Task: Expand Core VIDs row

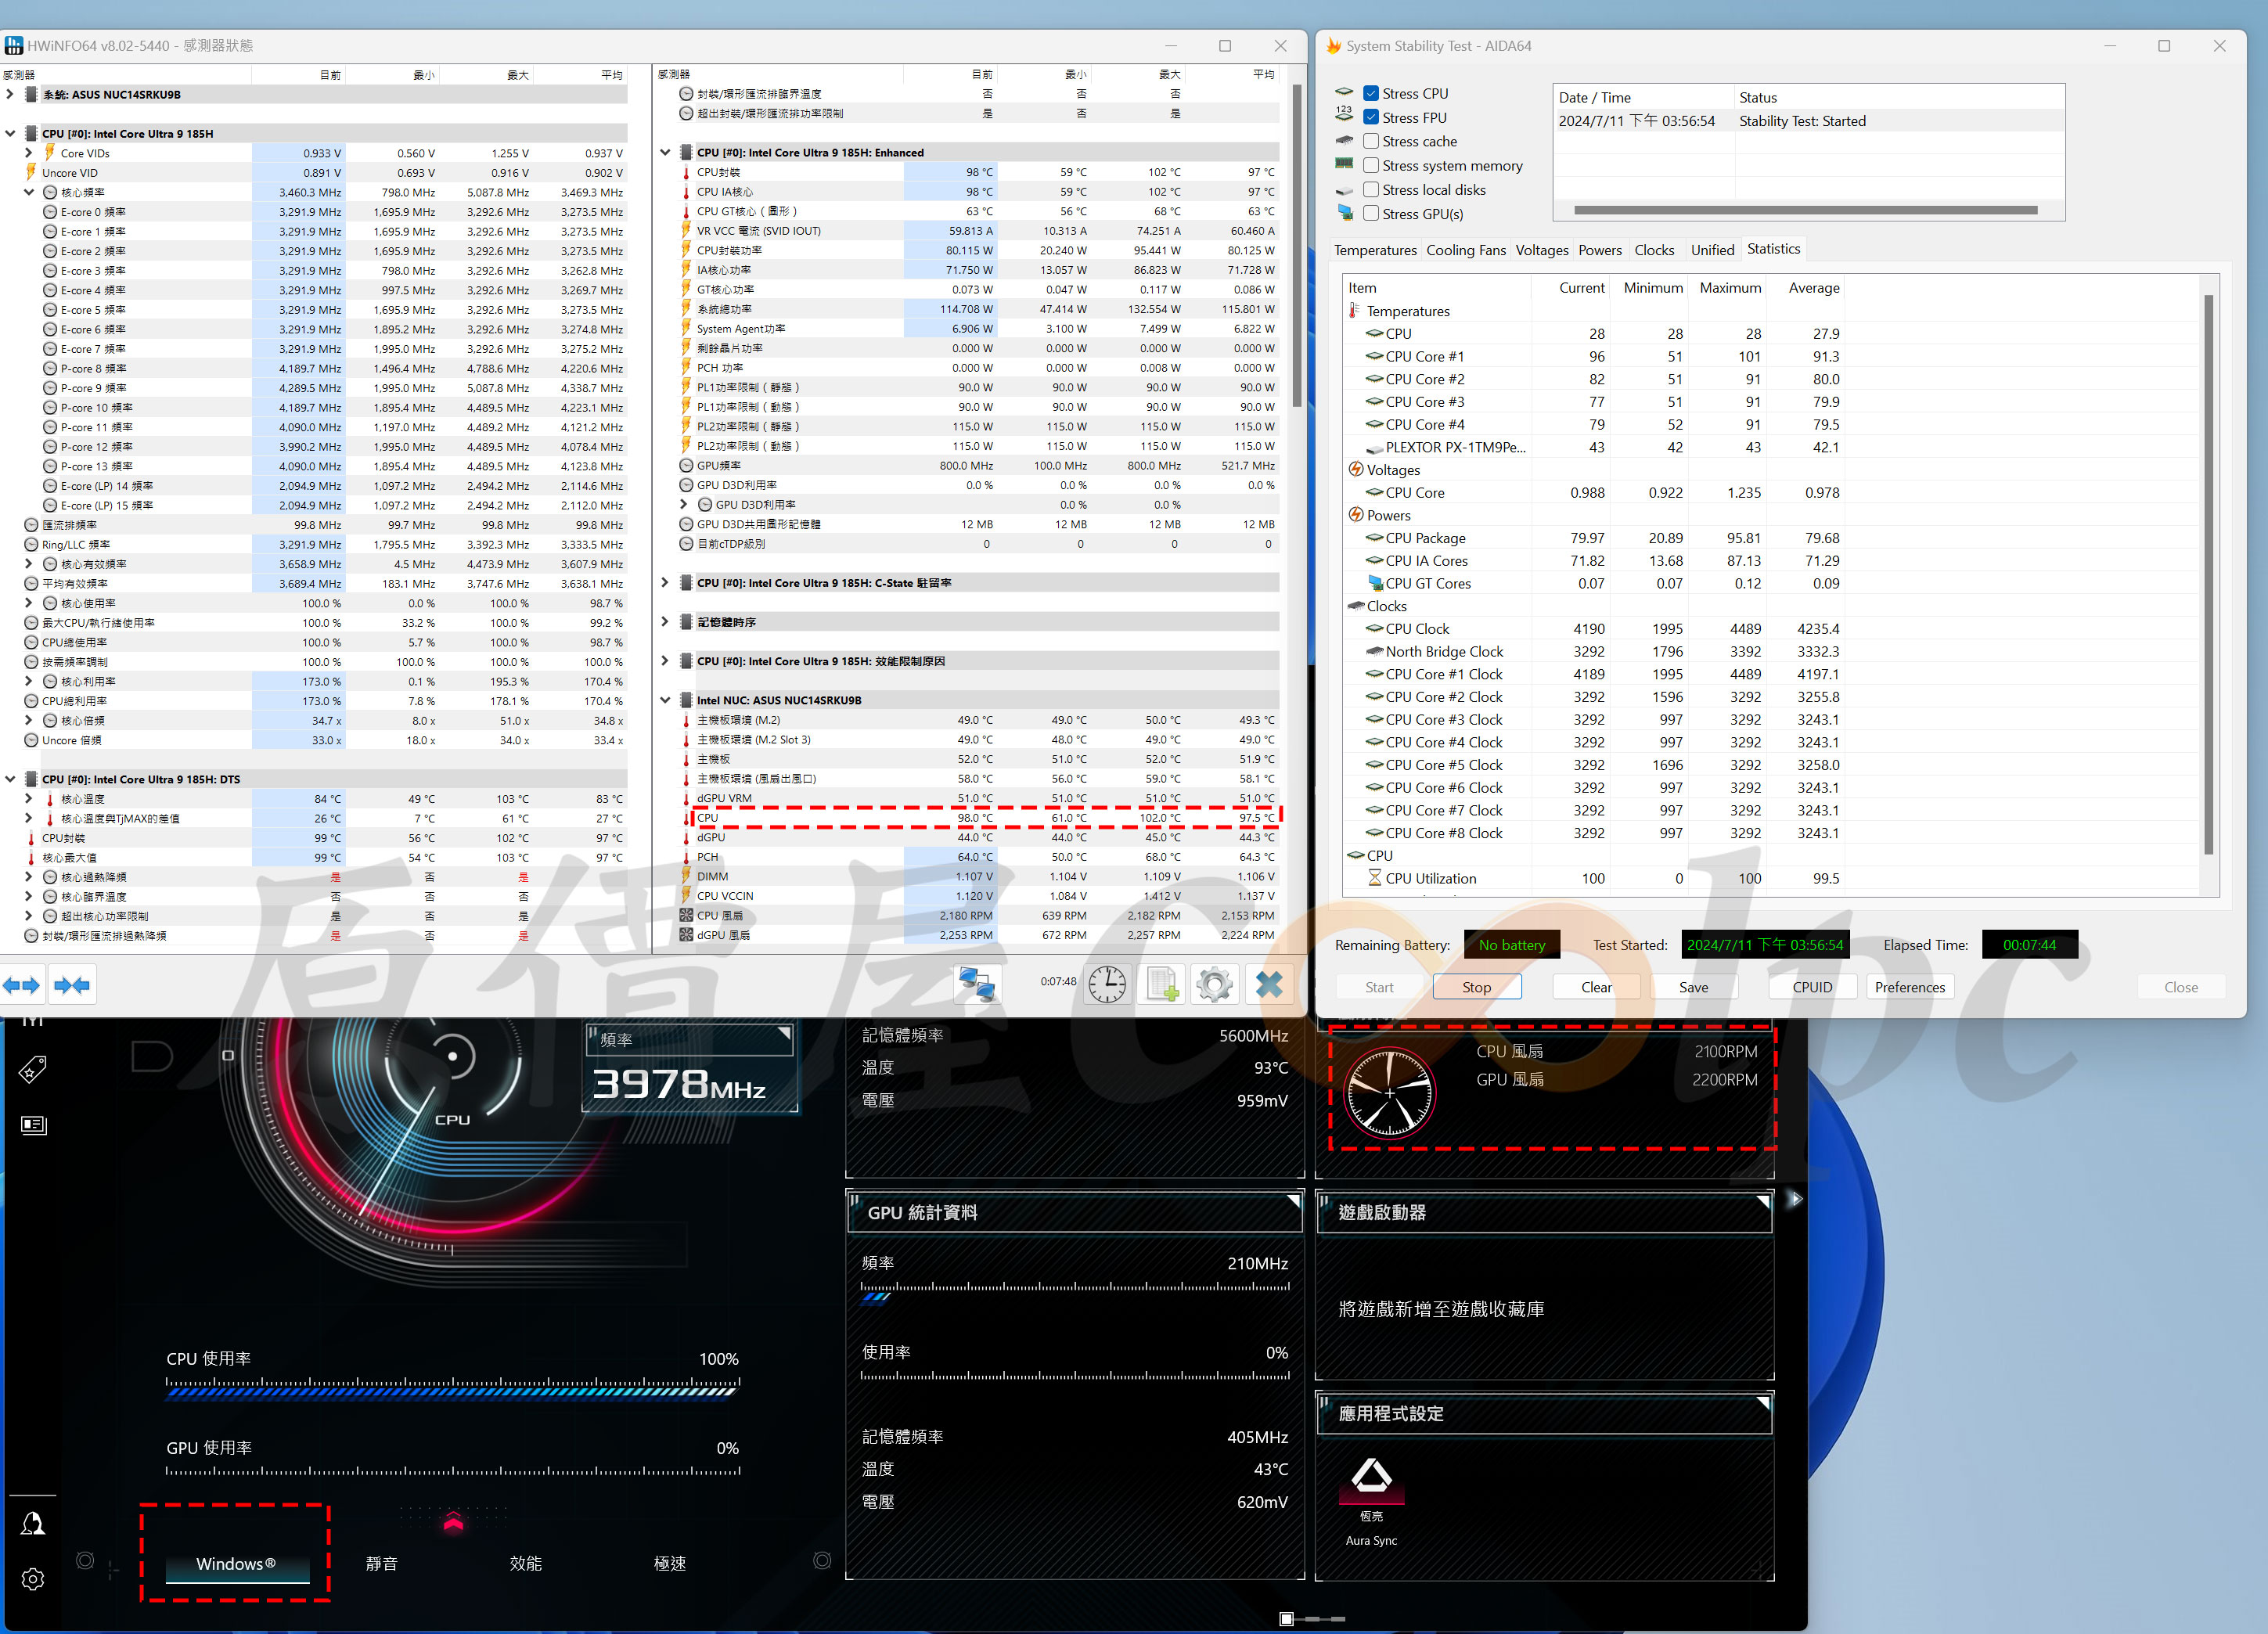Action: (29, 153)
